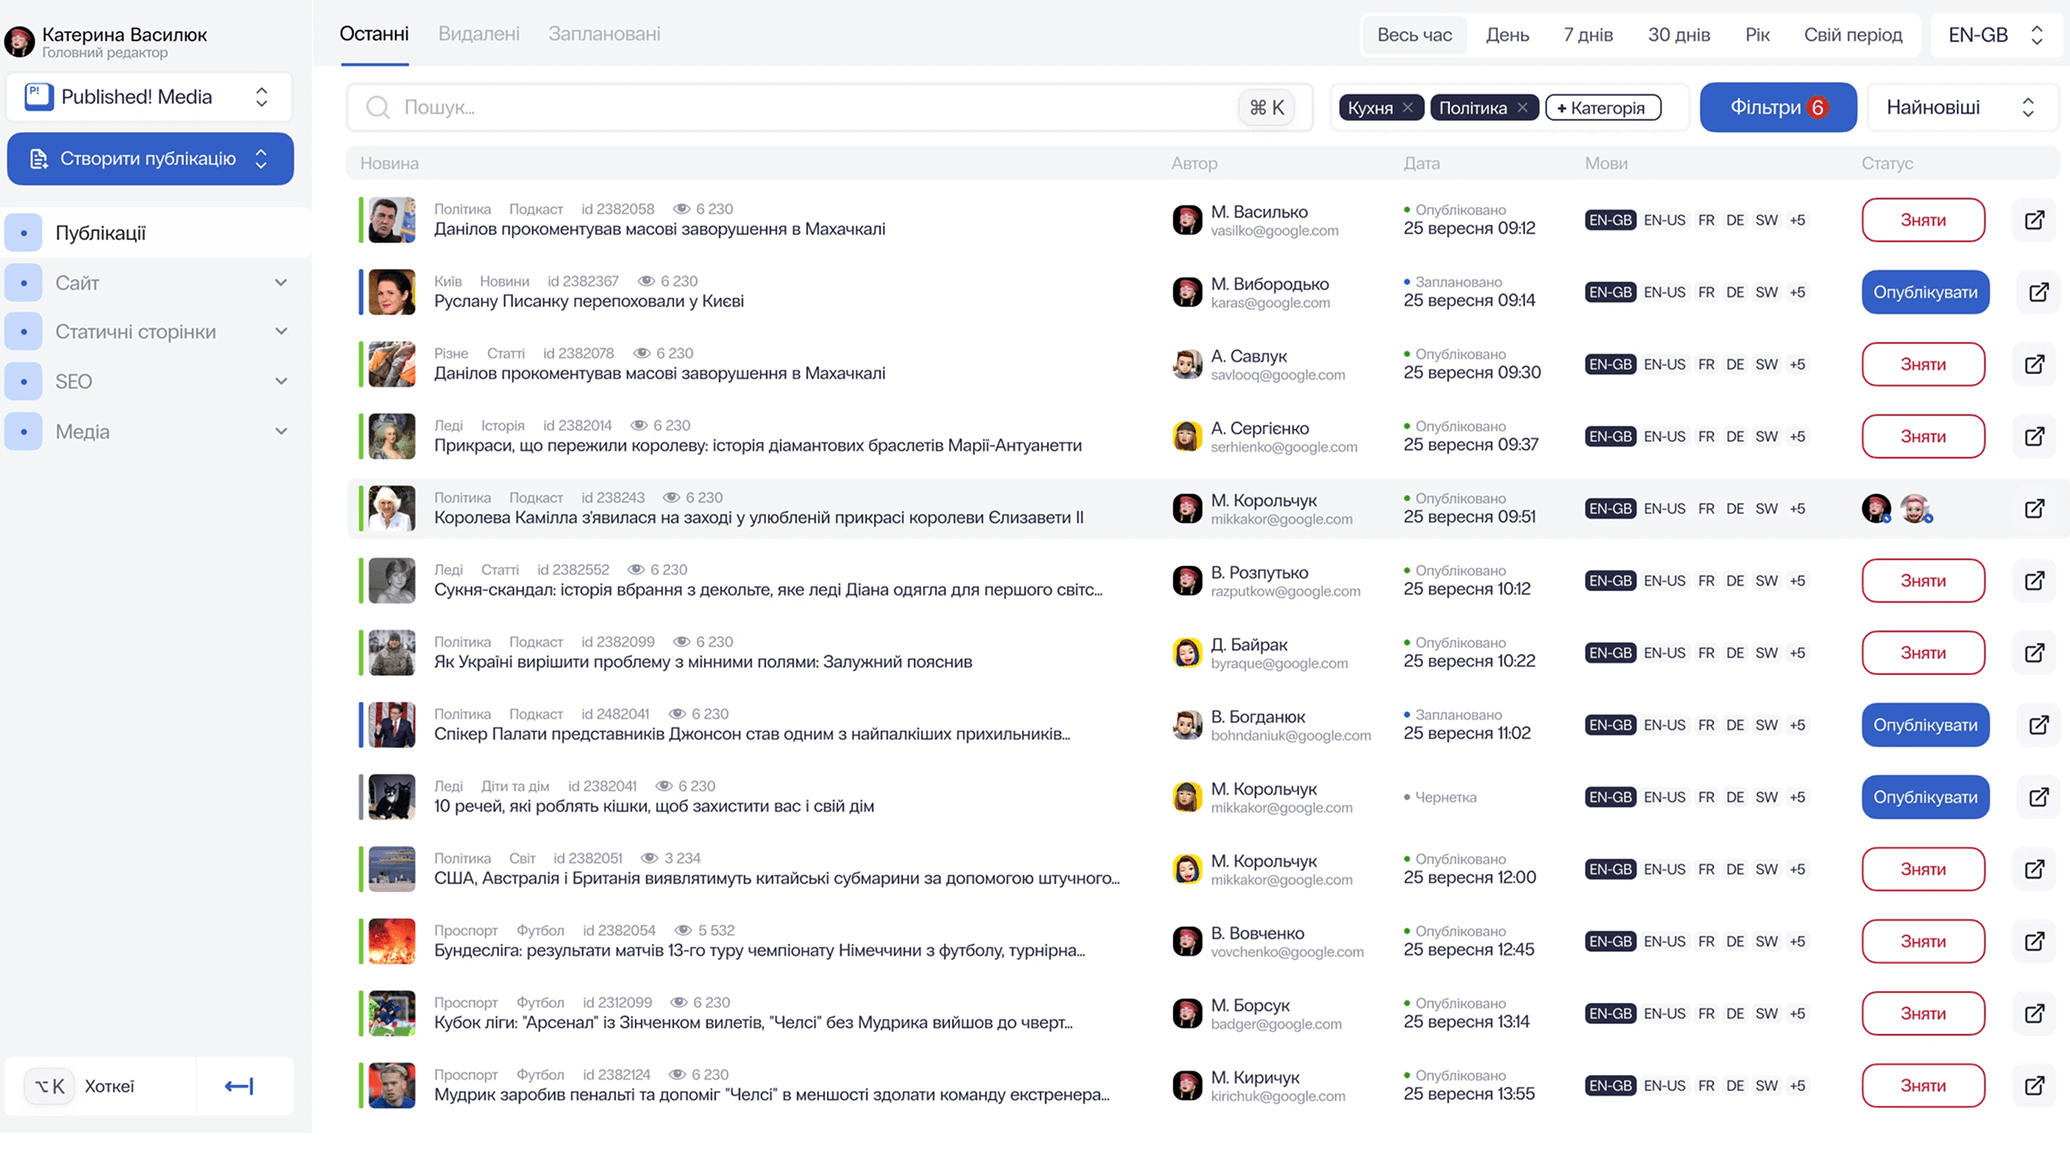
Task: Click green status bar of Камілла article
Action: tap(361, 509)
